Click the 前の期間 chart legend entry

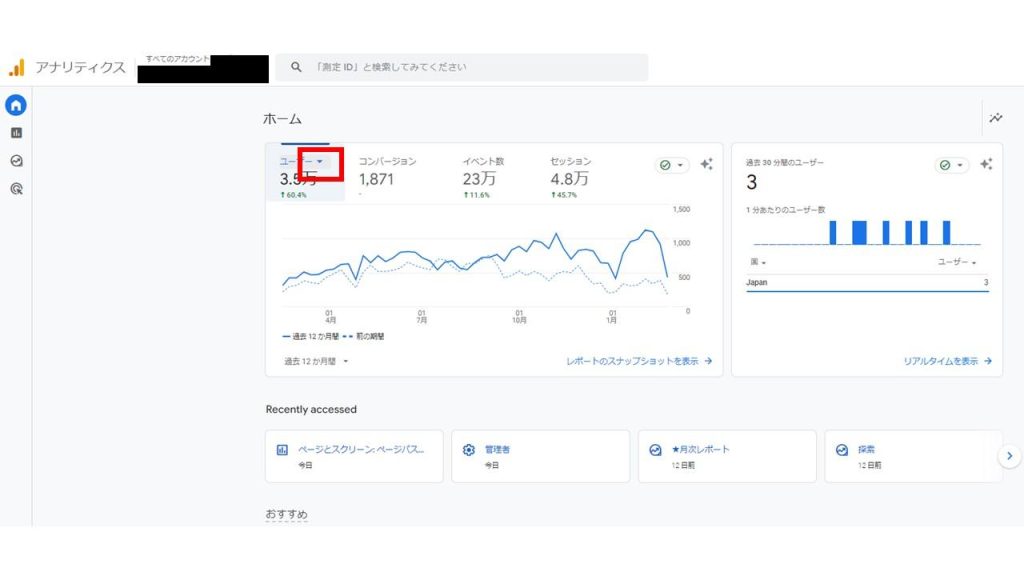pyautogui.click(x=364, y=336)
